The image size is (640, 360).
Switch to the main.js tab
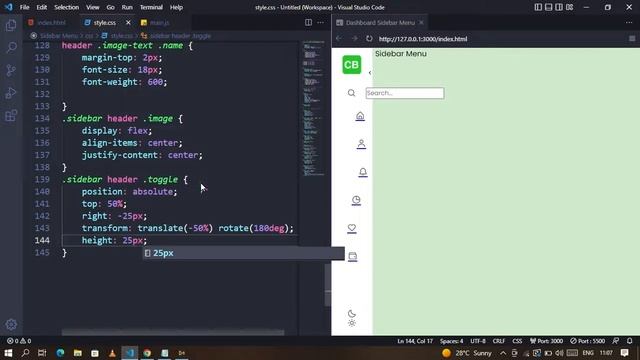(159, 23)
